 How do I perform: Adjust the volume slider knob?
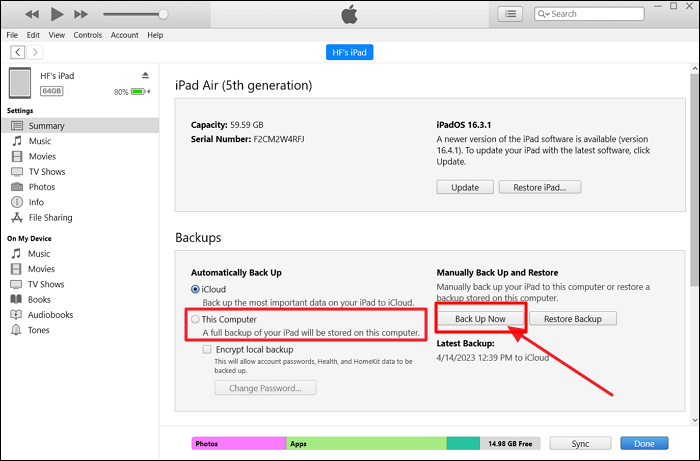pos(162,14)
